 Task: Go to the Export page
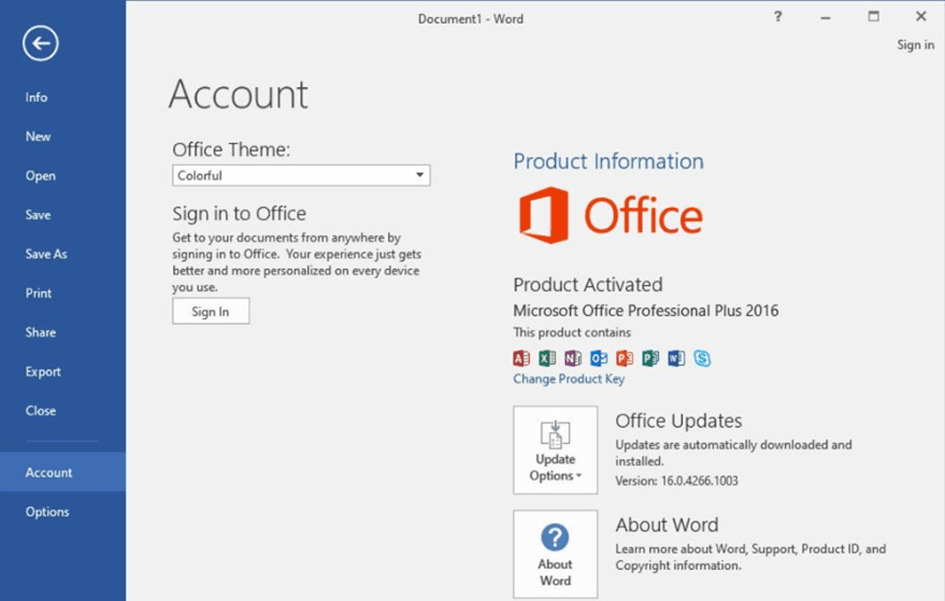click(43, 372)
